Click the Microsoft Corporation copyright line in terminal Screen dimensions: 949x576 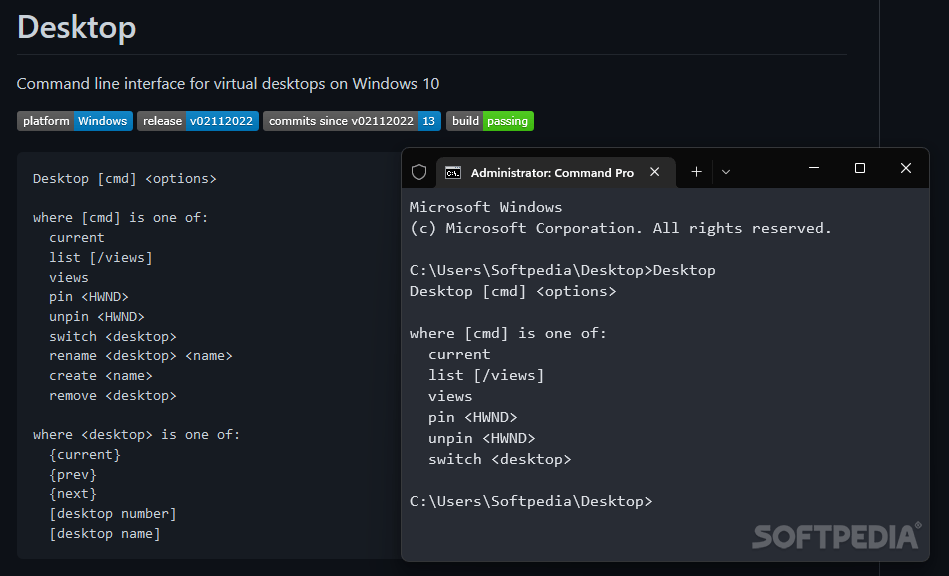point(620,228)
